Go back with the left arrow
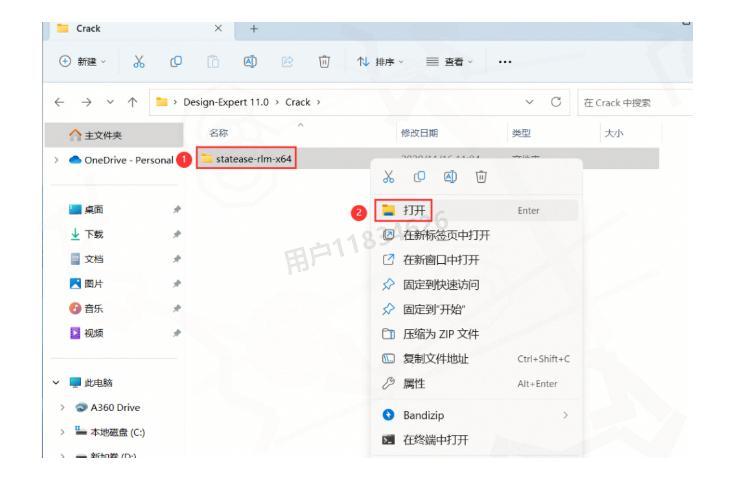 (59, 102)
